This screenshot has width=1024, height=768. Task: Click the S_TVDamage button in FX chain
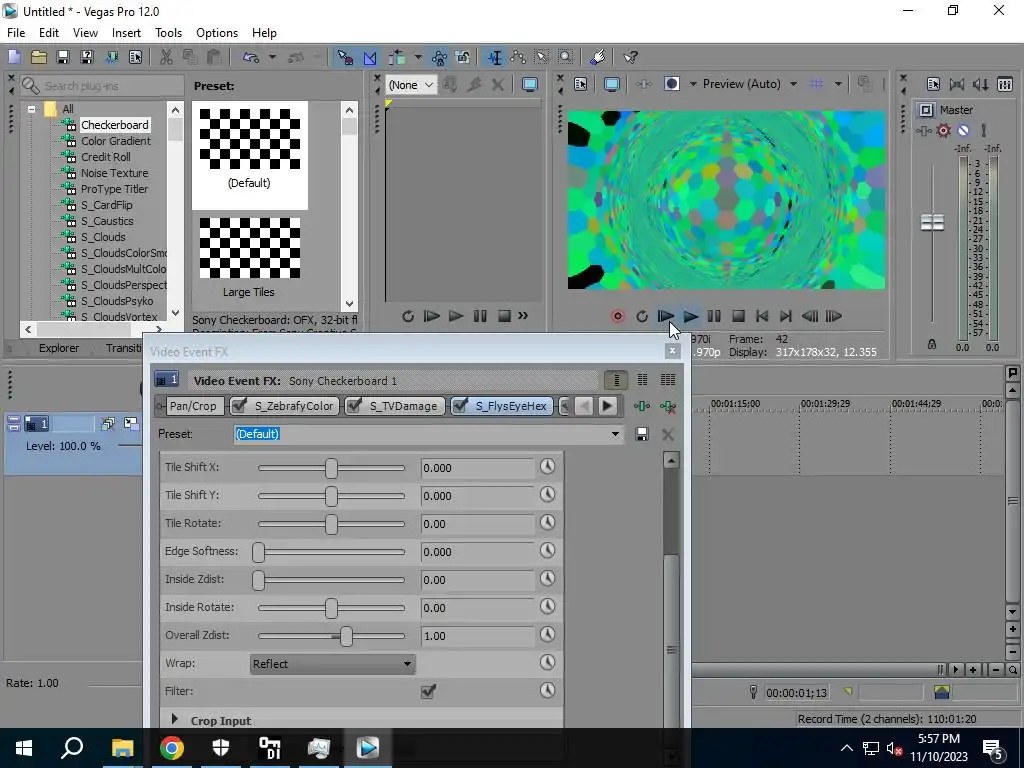pos(395,406)
